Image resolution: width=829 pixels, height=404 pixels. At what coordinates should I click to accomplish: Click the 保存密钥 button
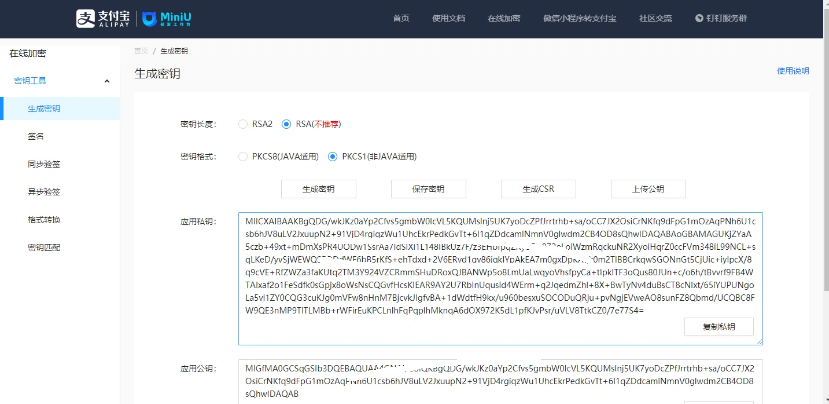tap(428, 189)
